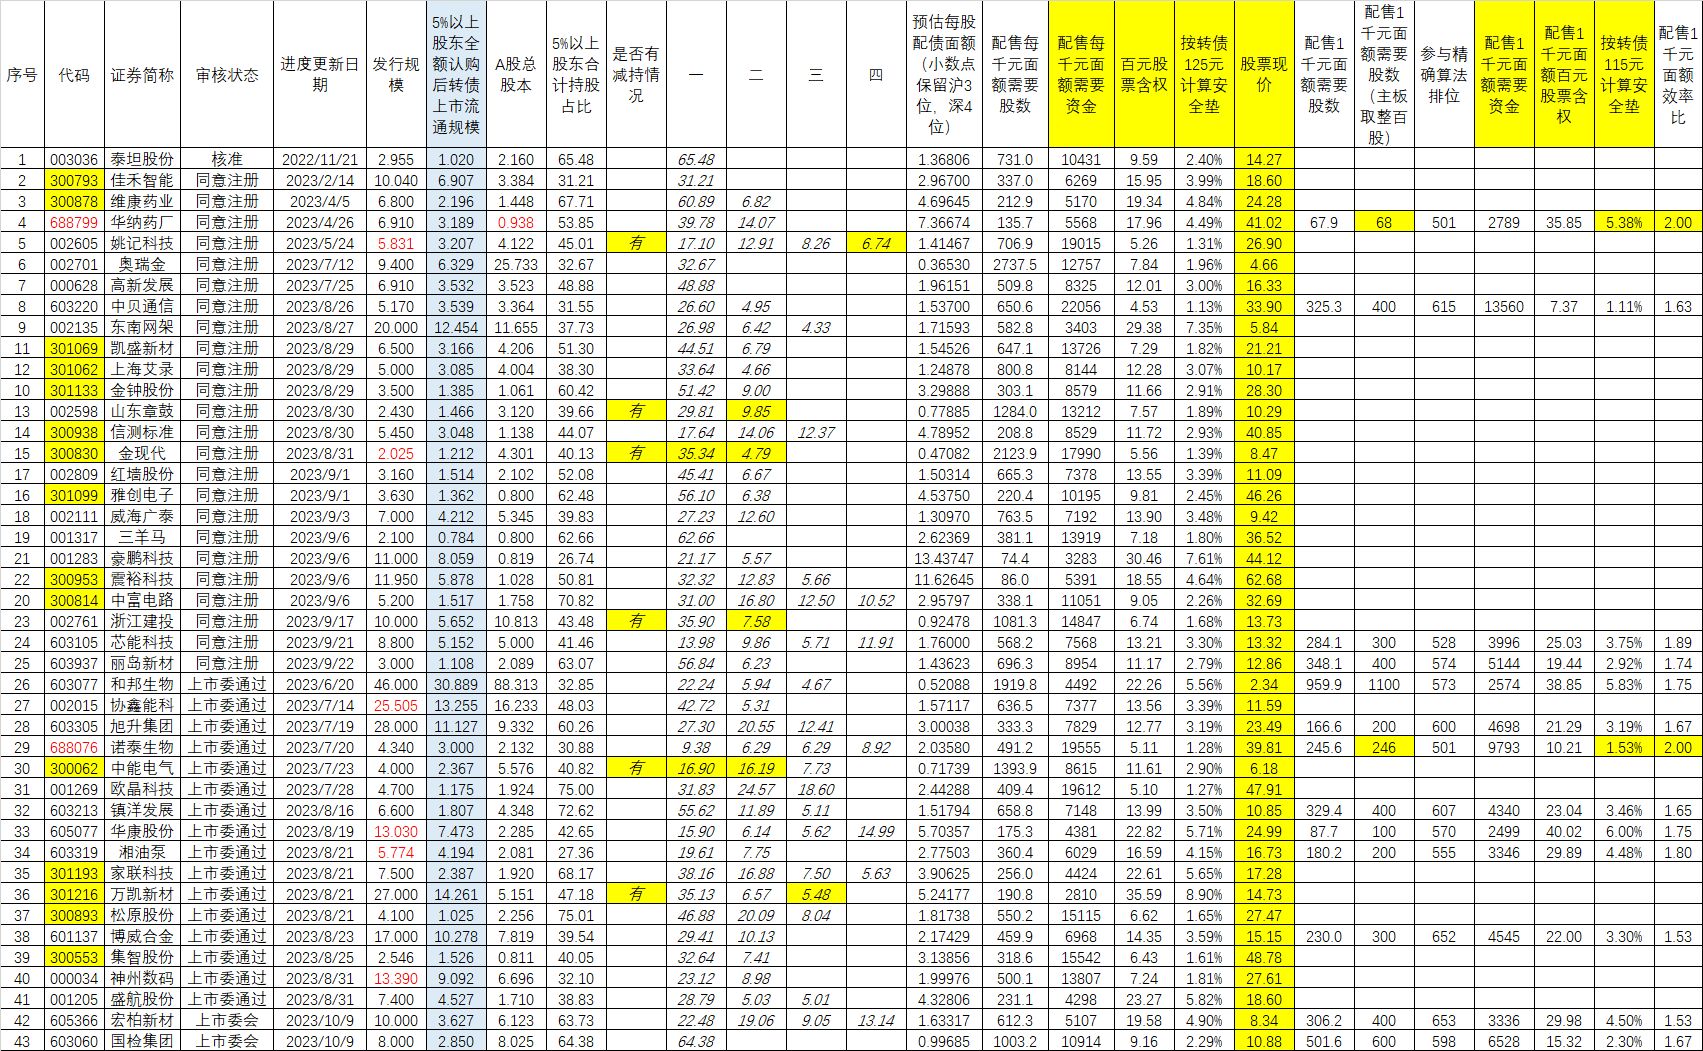This screenshot has width=1703, height=1051.
Task: Select the 发行规模 column header
Action: point(396,75)
